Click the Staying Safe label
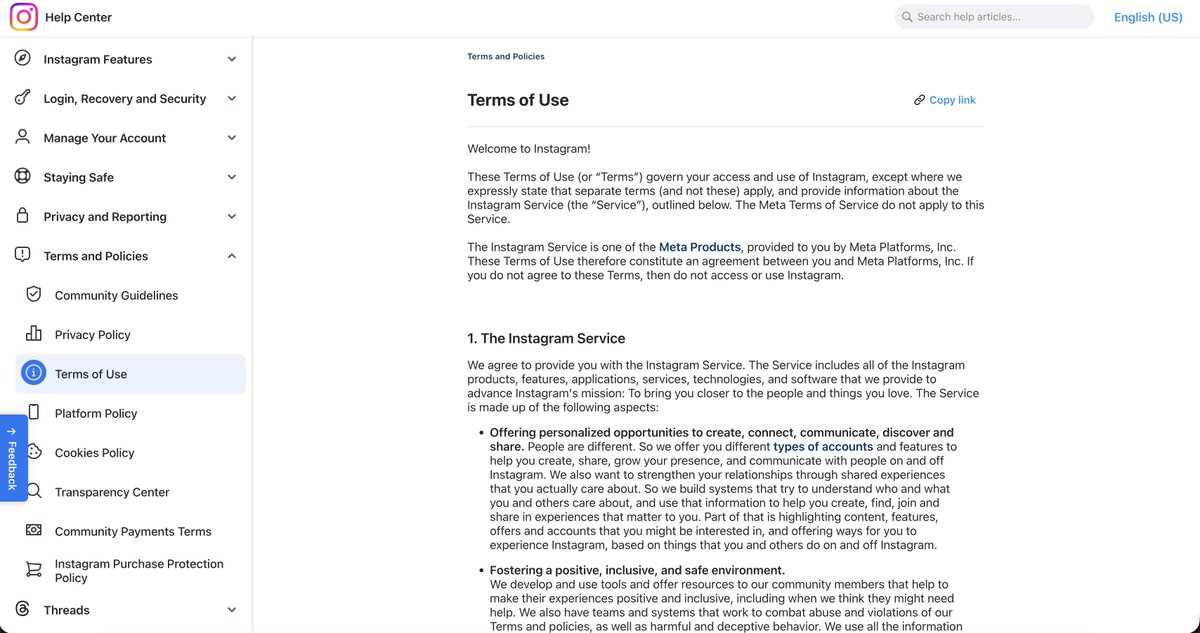Viewport: 1200px width, 633px height. tap(79, 177)
